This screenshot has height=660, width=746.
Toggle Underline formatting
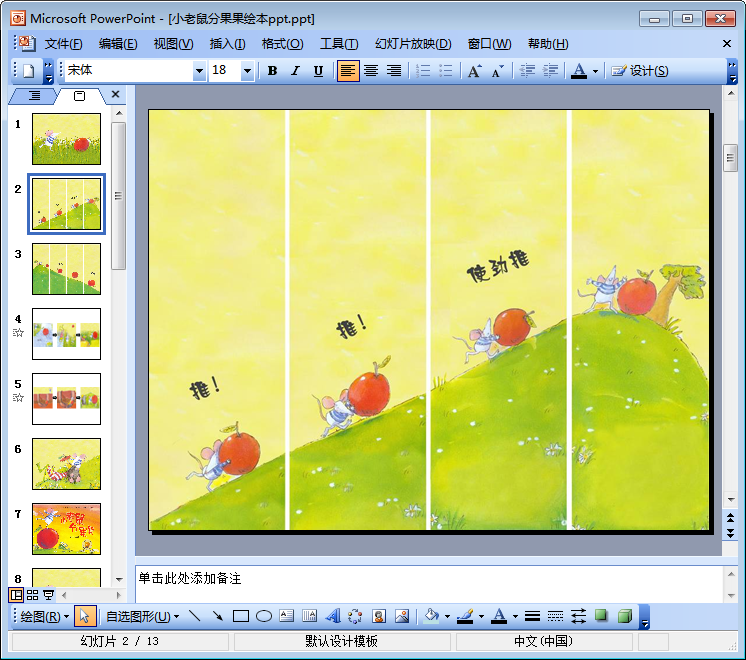click(x=318, y=71)
